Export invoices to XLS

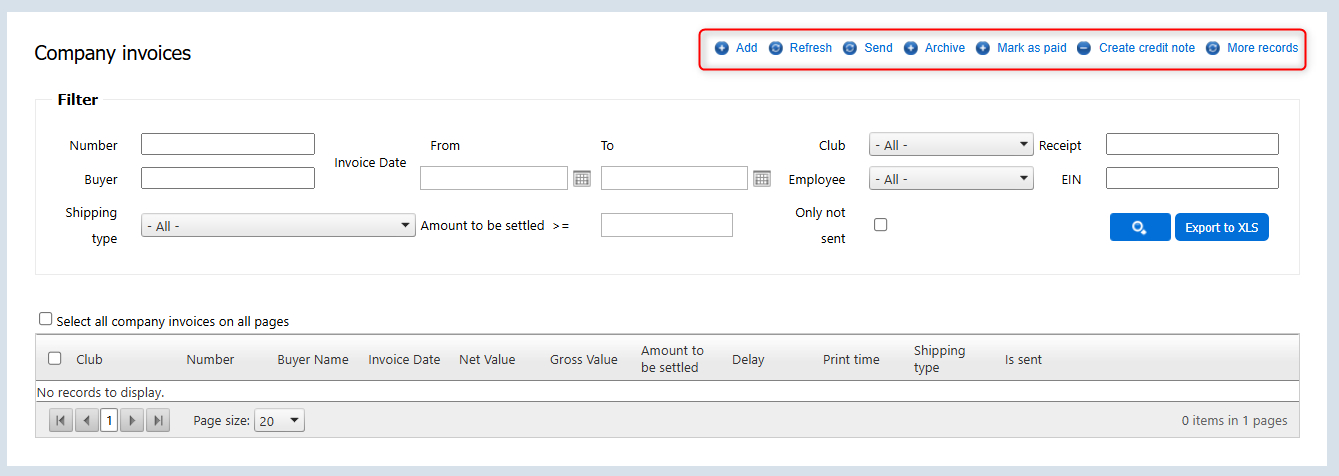[x=1221, y=227]
